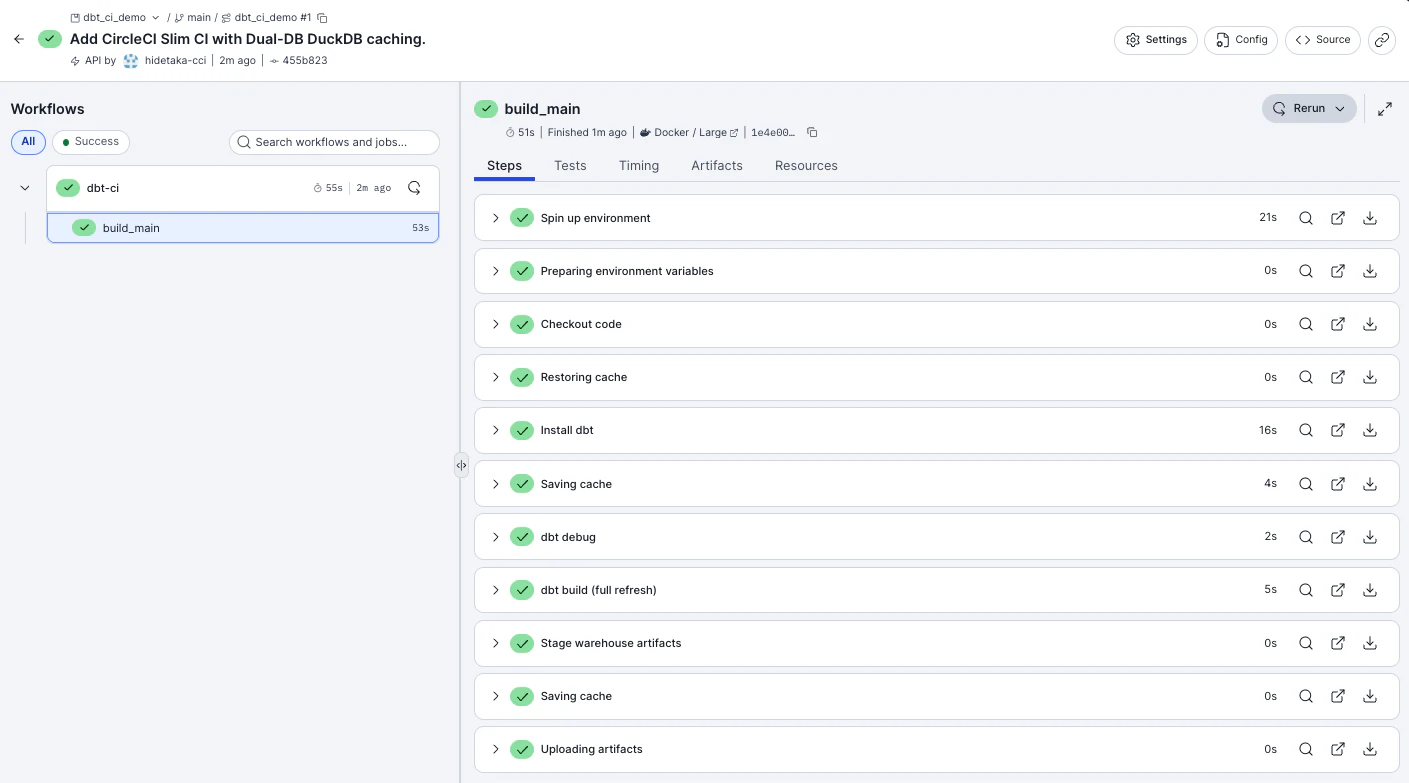Copy the dbt_ci_demo #1 pipeline number
Screen dimensions: 1409x783
click(x=322, y=18)
